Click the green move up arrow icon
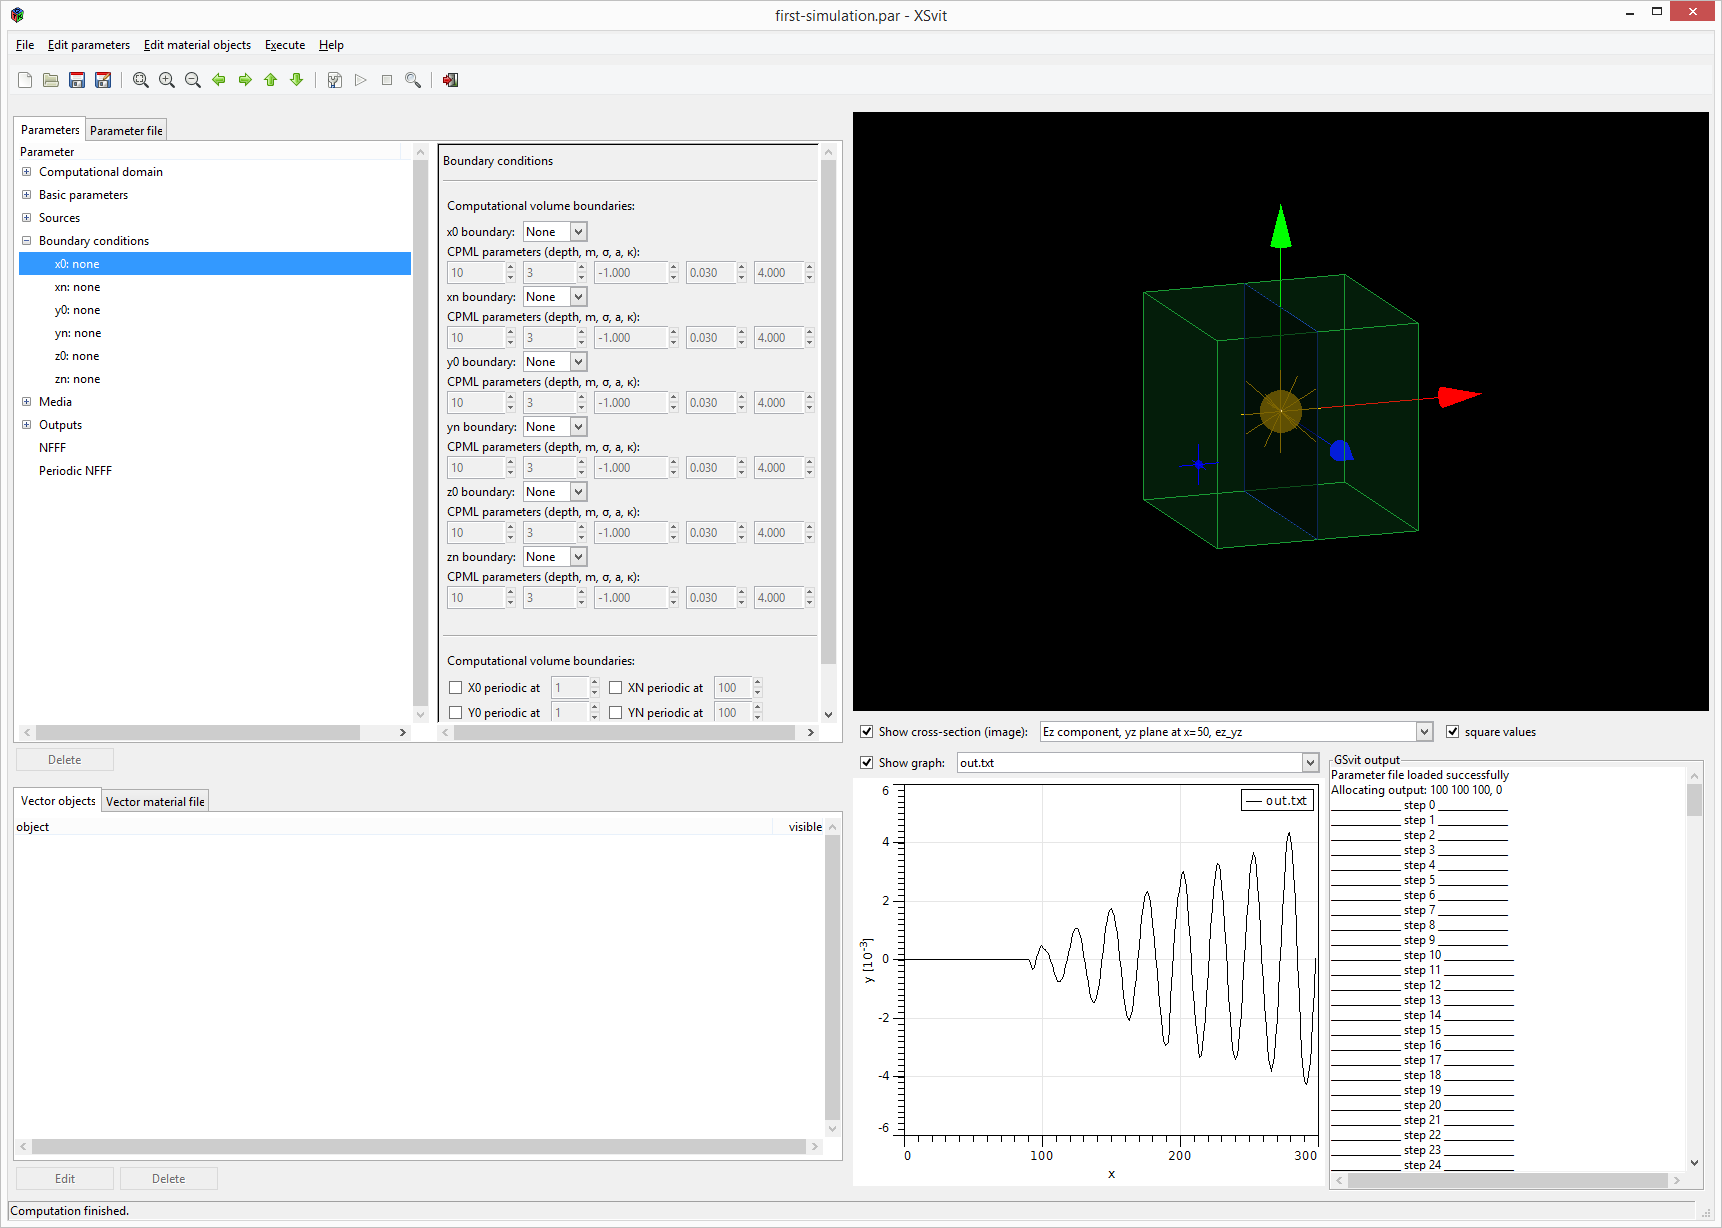The width and height of the screenshot is (1722, 1228). pyautogui.click(x=271, y=80)
